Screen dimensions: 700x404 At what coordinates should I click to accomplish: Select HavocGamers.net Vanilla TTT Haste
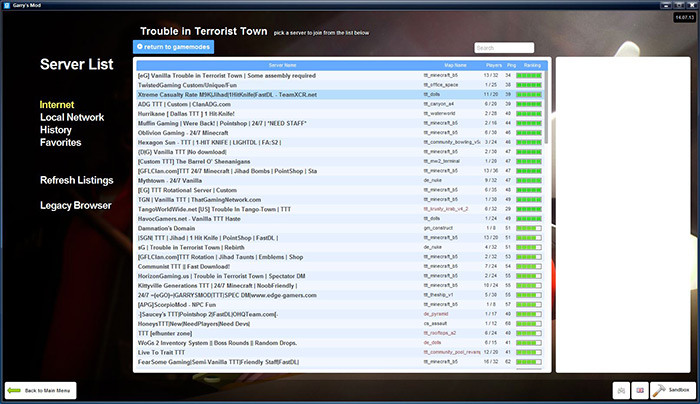coord(340,219)
